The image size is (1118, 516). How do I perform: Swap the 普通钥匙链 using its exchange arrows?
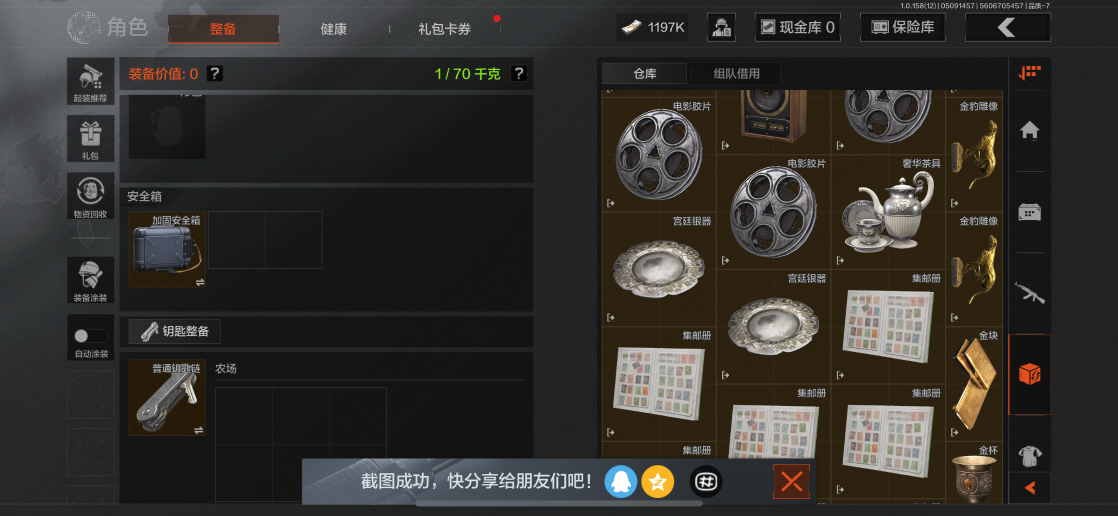(x=198, y=430)
